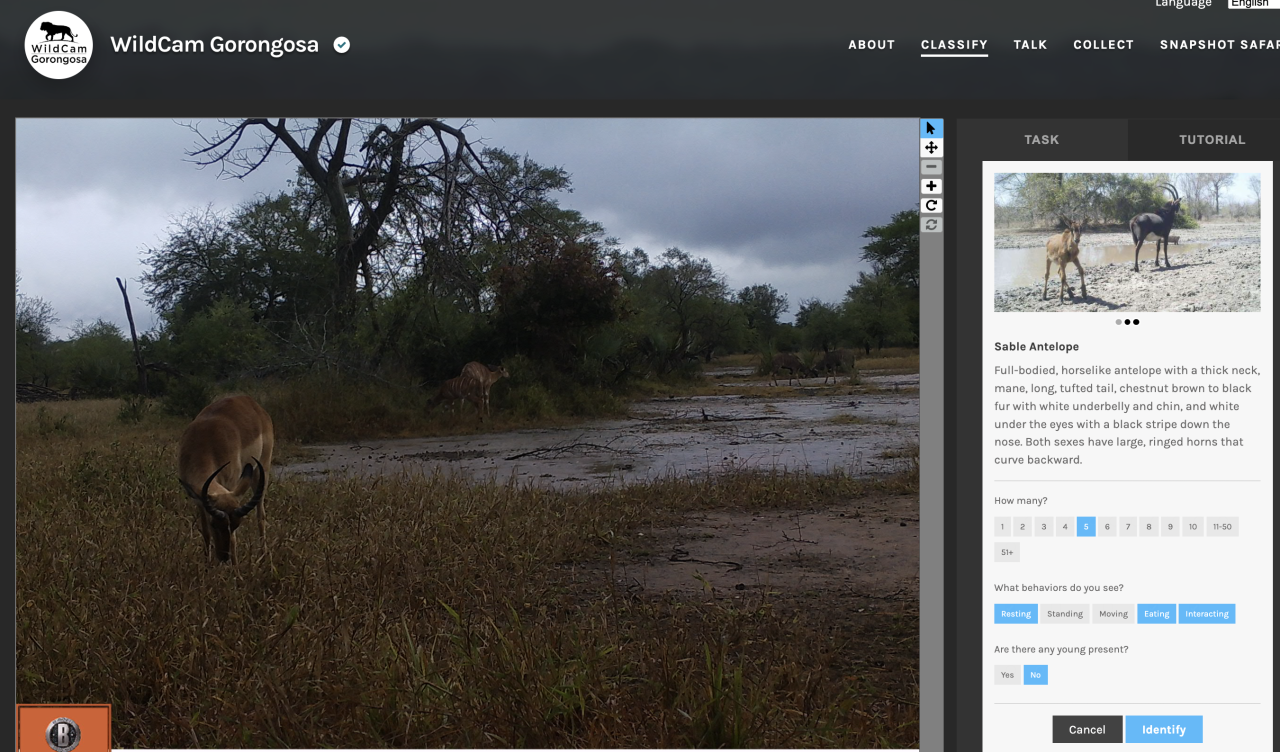Choose count 2 for How many
The height and width of the screenshot is (752, 1280).
click(x=1022, y=527)
